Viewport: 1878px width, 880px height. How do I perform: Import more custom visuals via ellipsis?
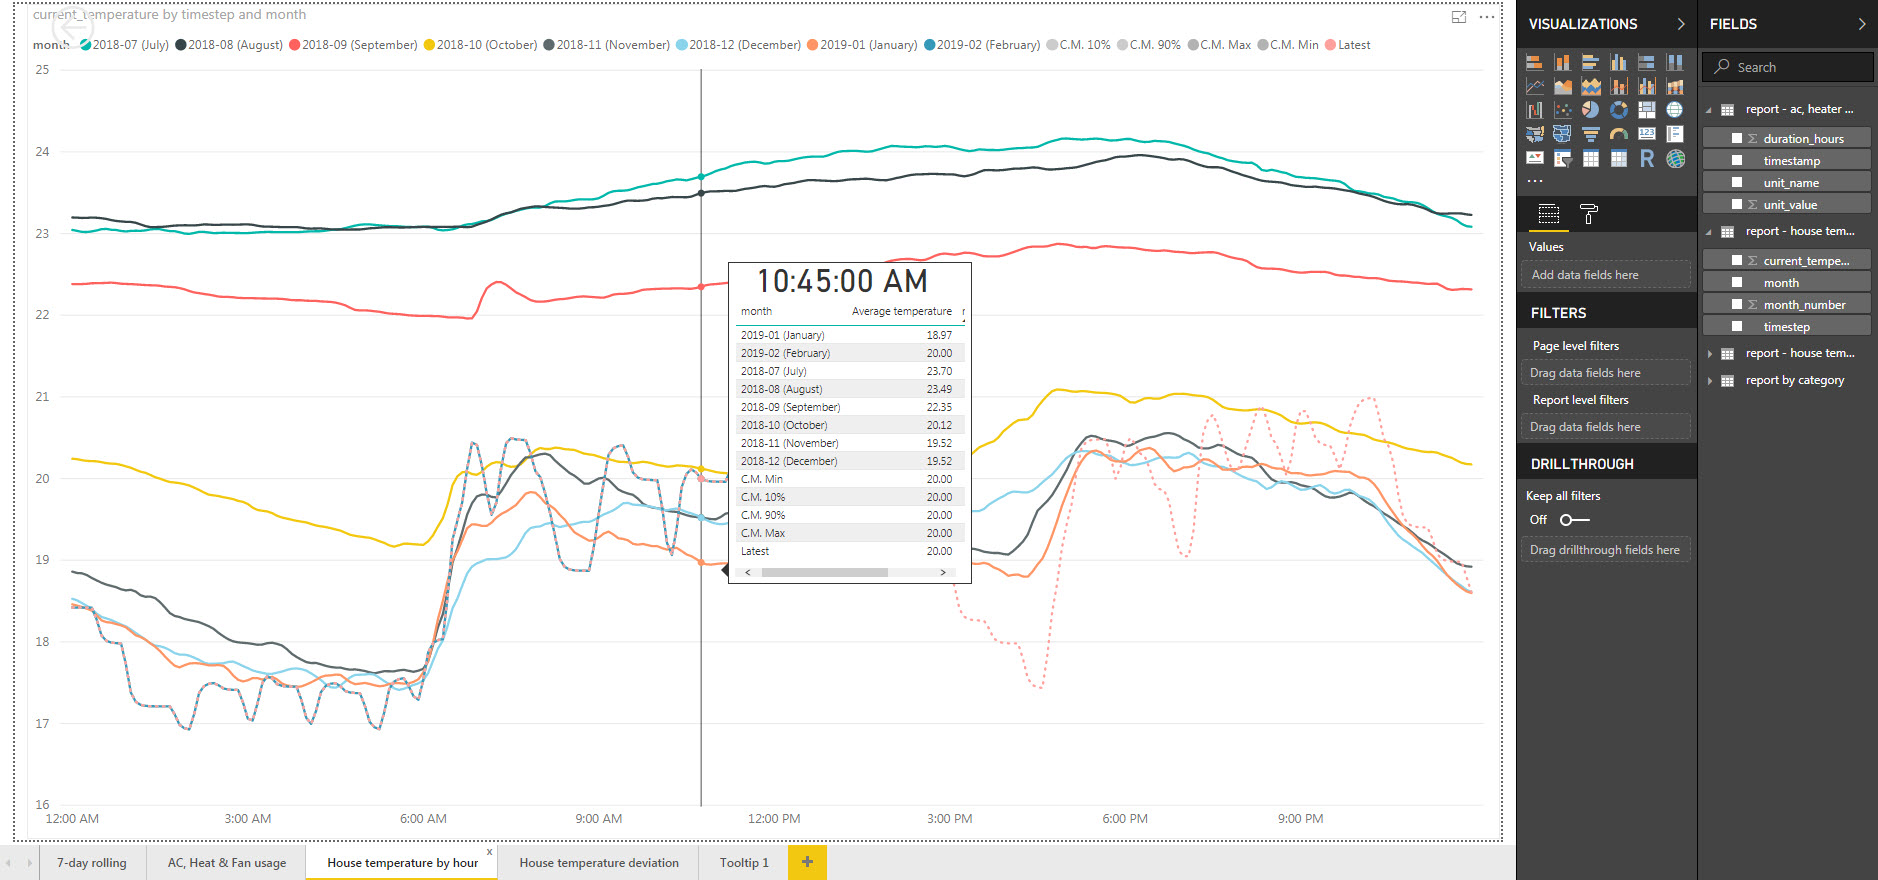(x=1534, y=181)
